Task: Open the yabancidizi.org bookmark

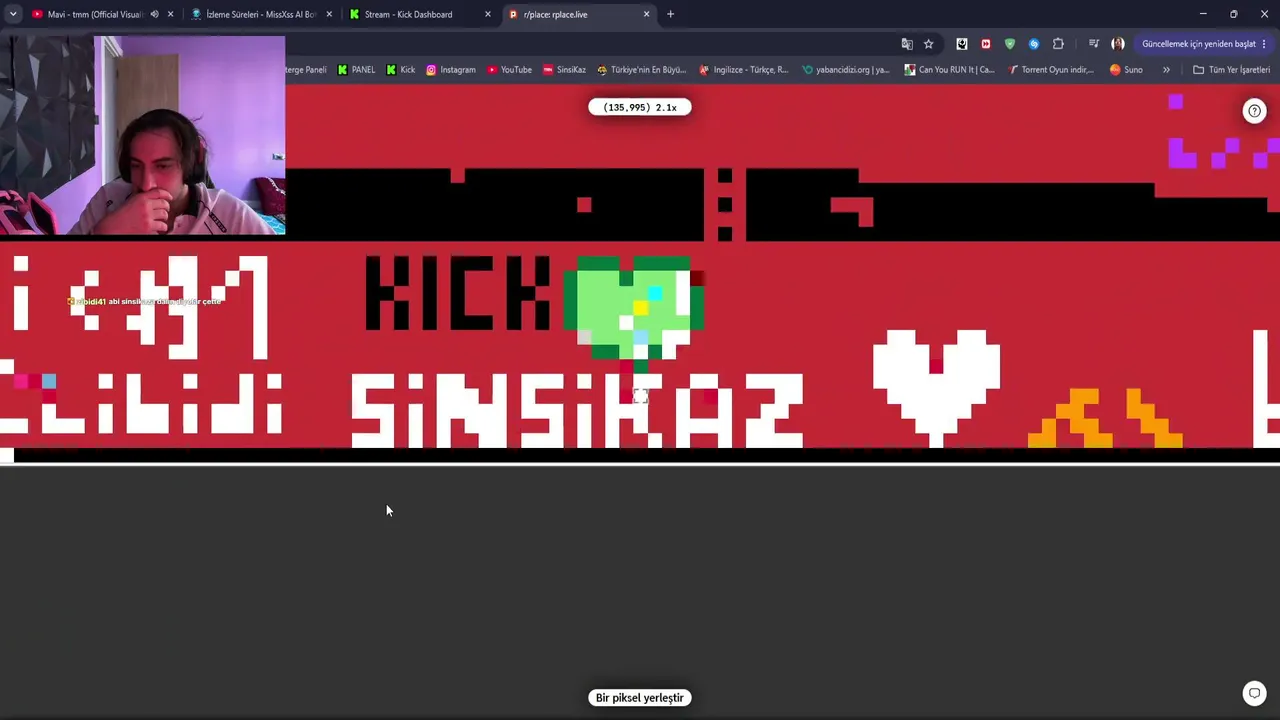Action: click(x=846, y=70)
